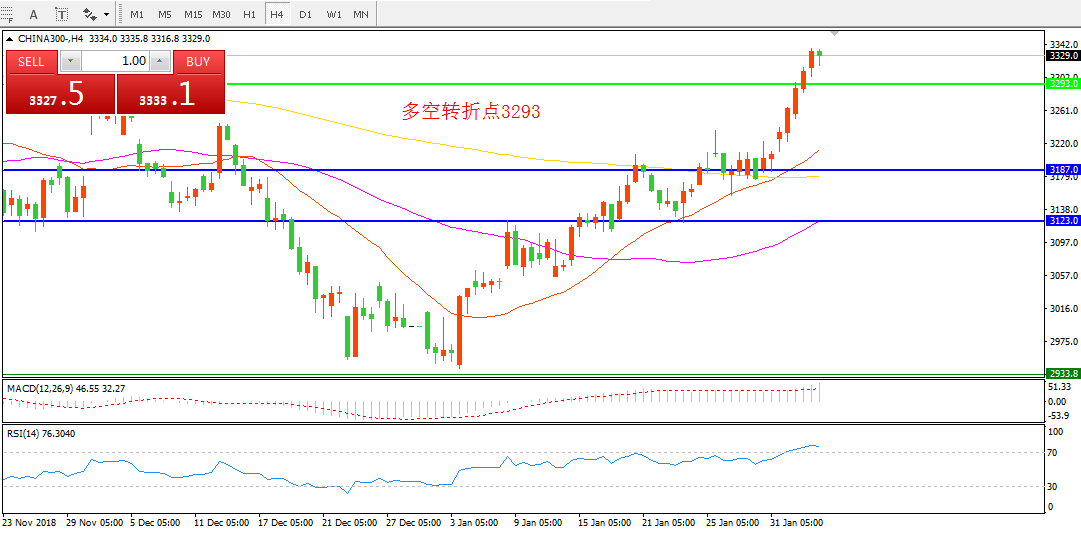Click the gray chart shift triangle marker
The image size is (1081, 533).
(x=835, y=33)
